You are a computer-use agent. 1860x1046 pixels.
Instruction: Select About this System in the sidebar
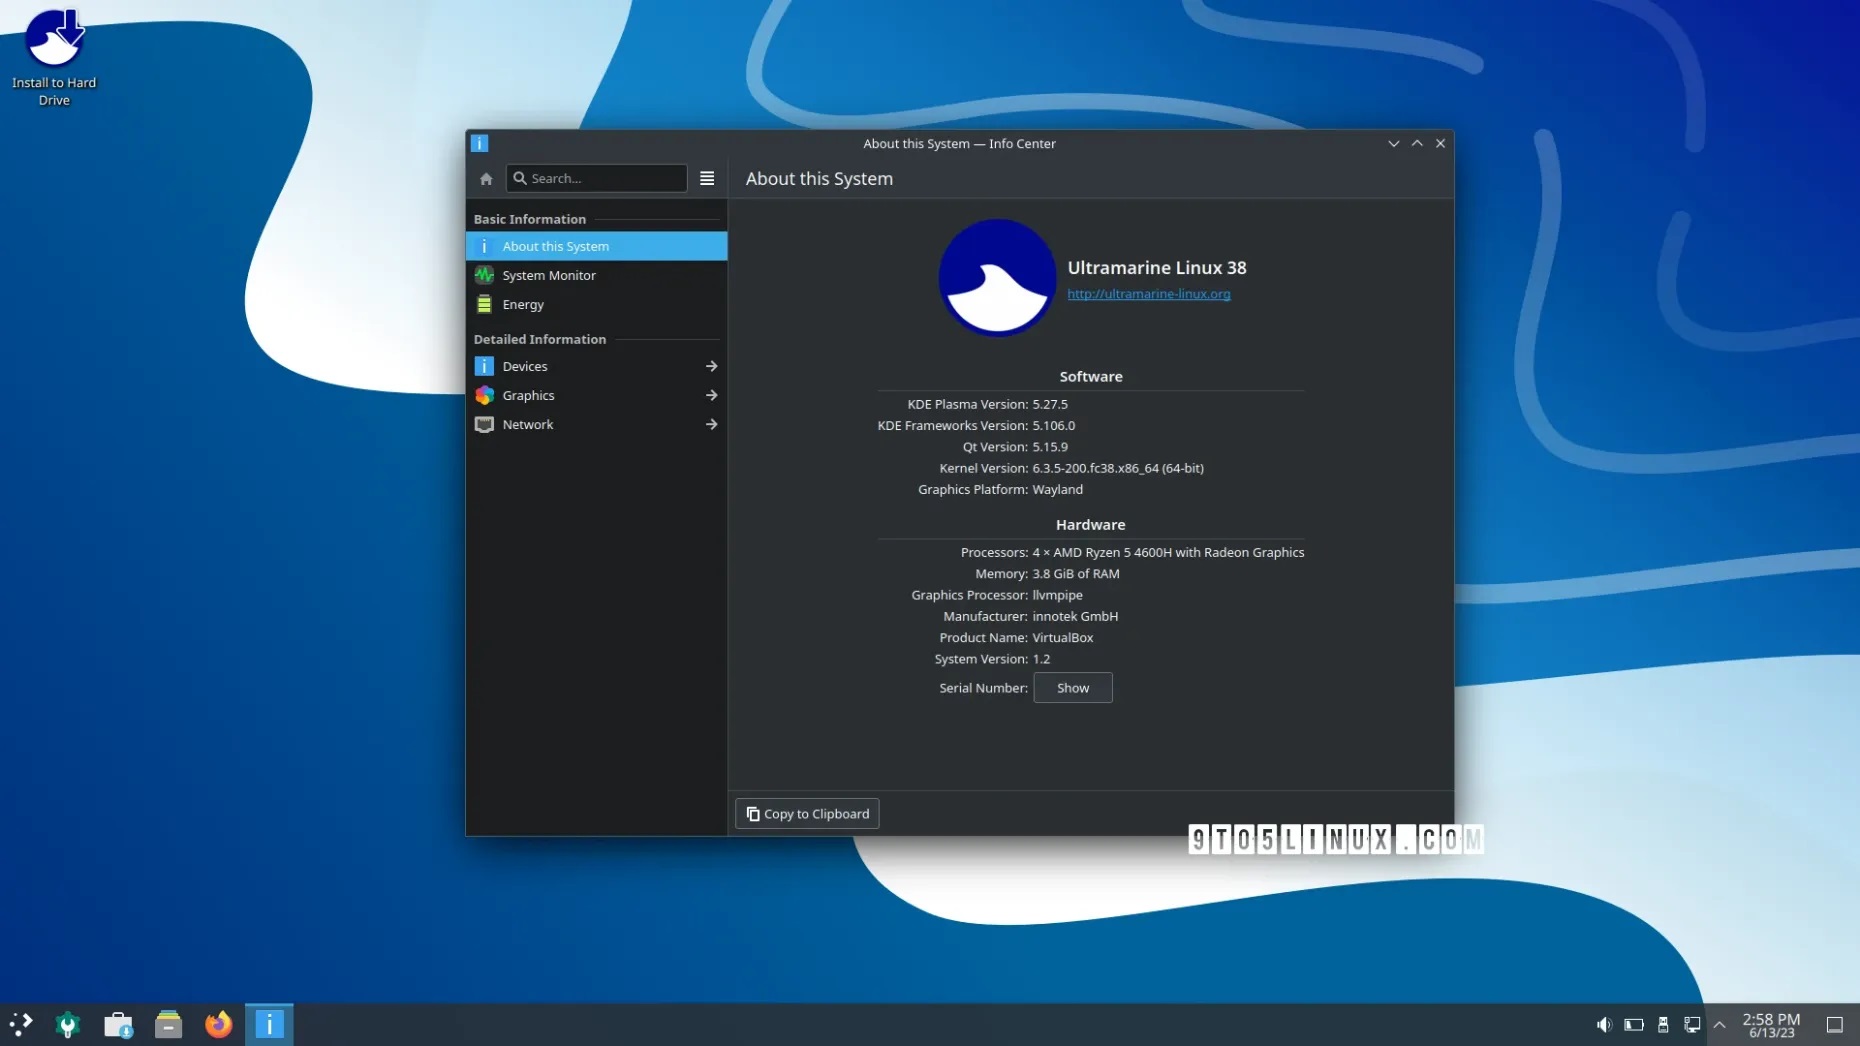point(556,246)
